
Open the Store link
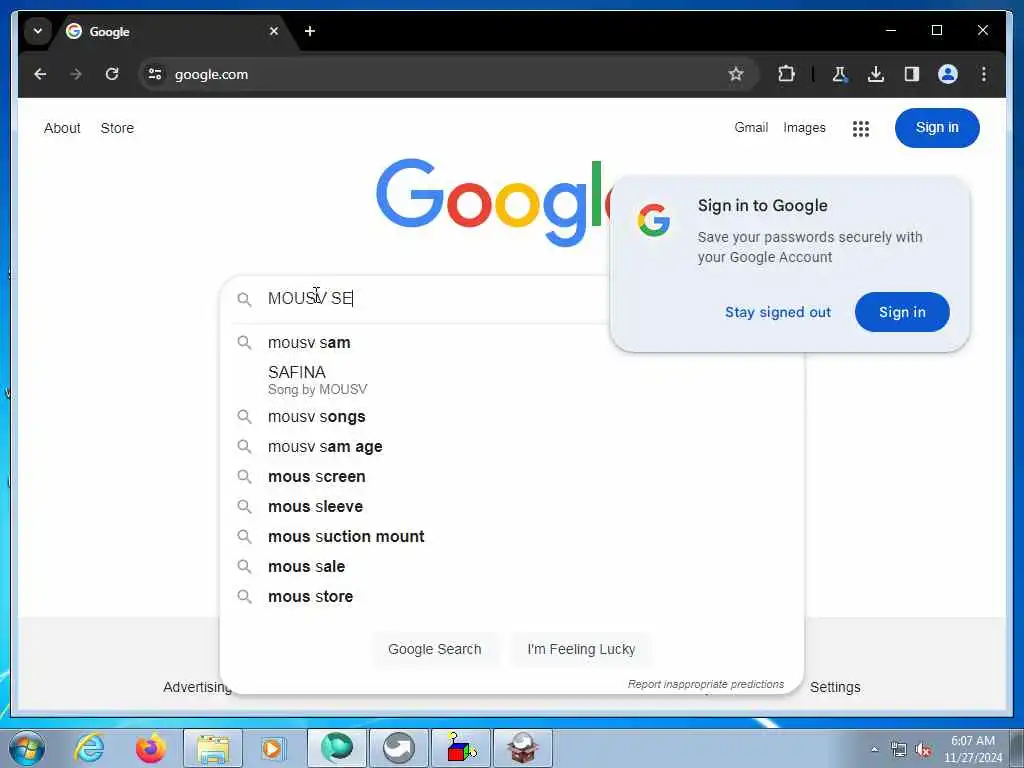[x=117, y=128]
